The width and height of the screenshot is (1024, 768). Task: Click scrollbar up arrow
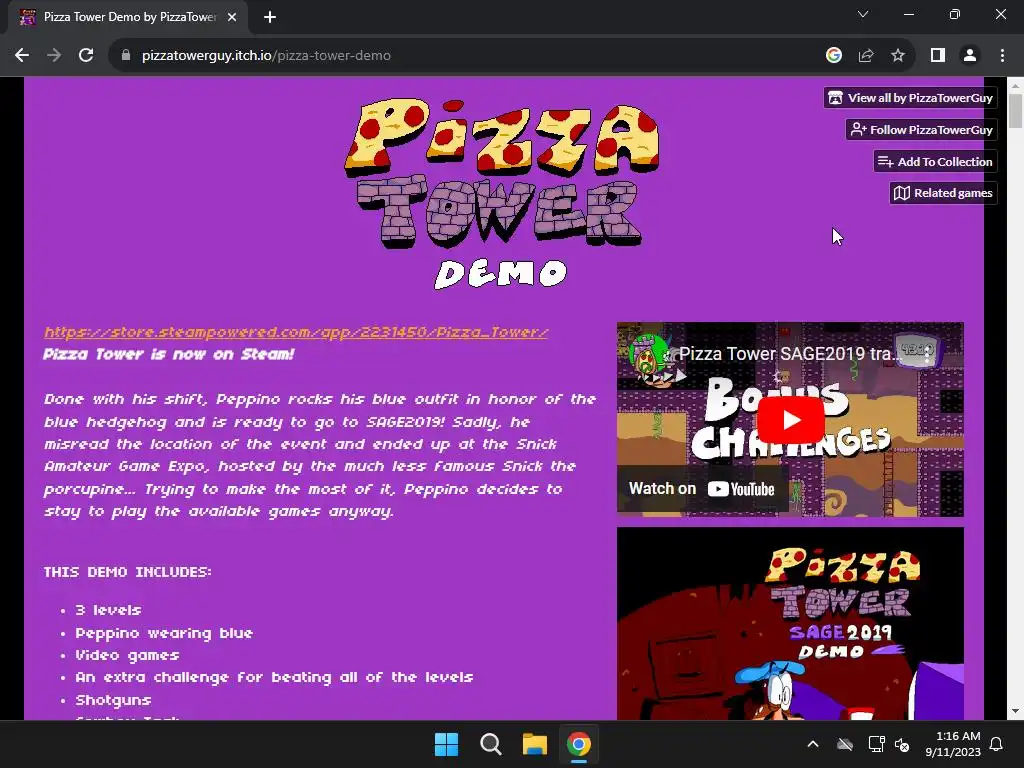click(x=1015, y=85)
